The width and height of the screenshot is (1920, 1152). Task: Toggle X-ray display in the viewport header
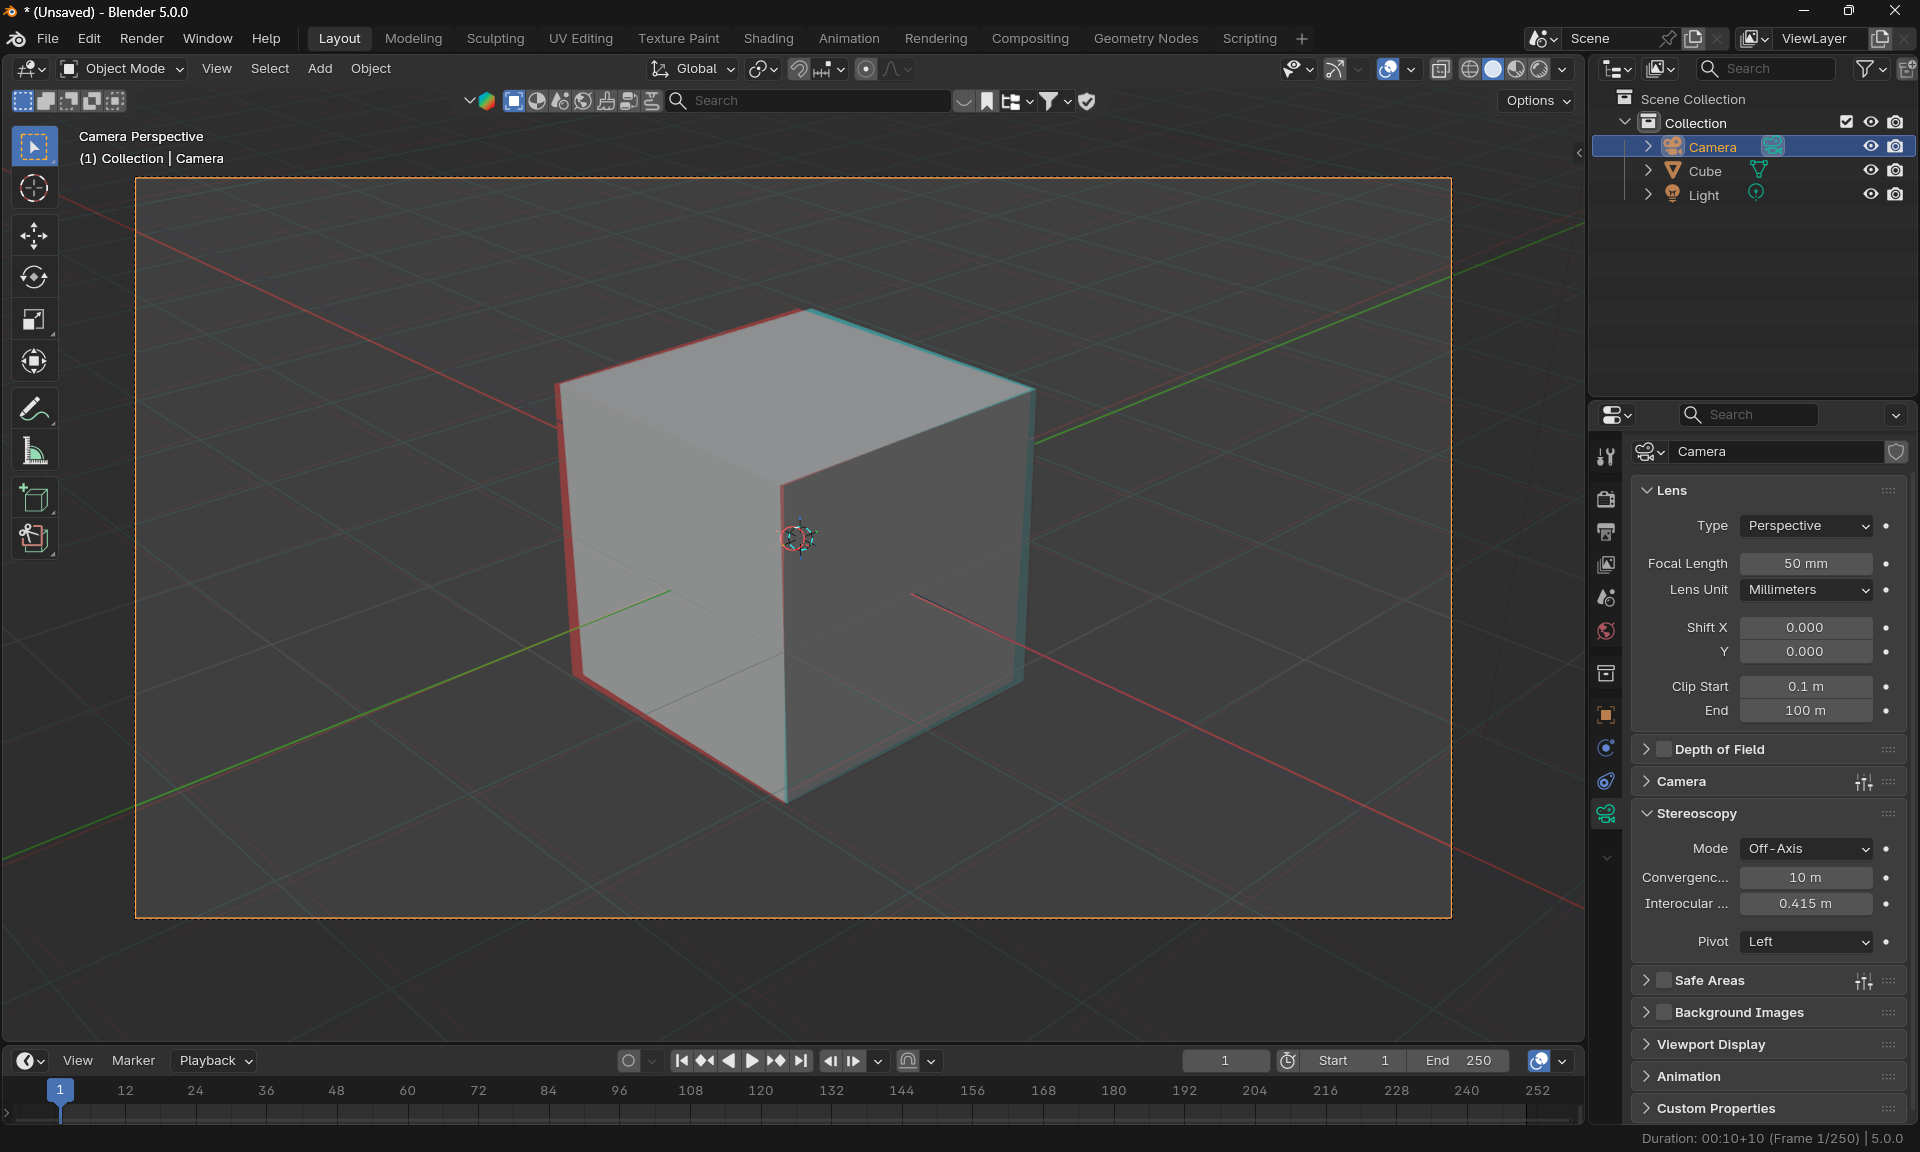coord(1441,69)
